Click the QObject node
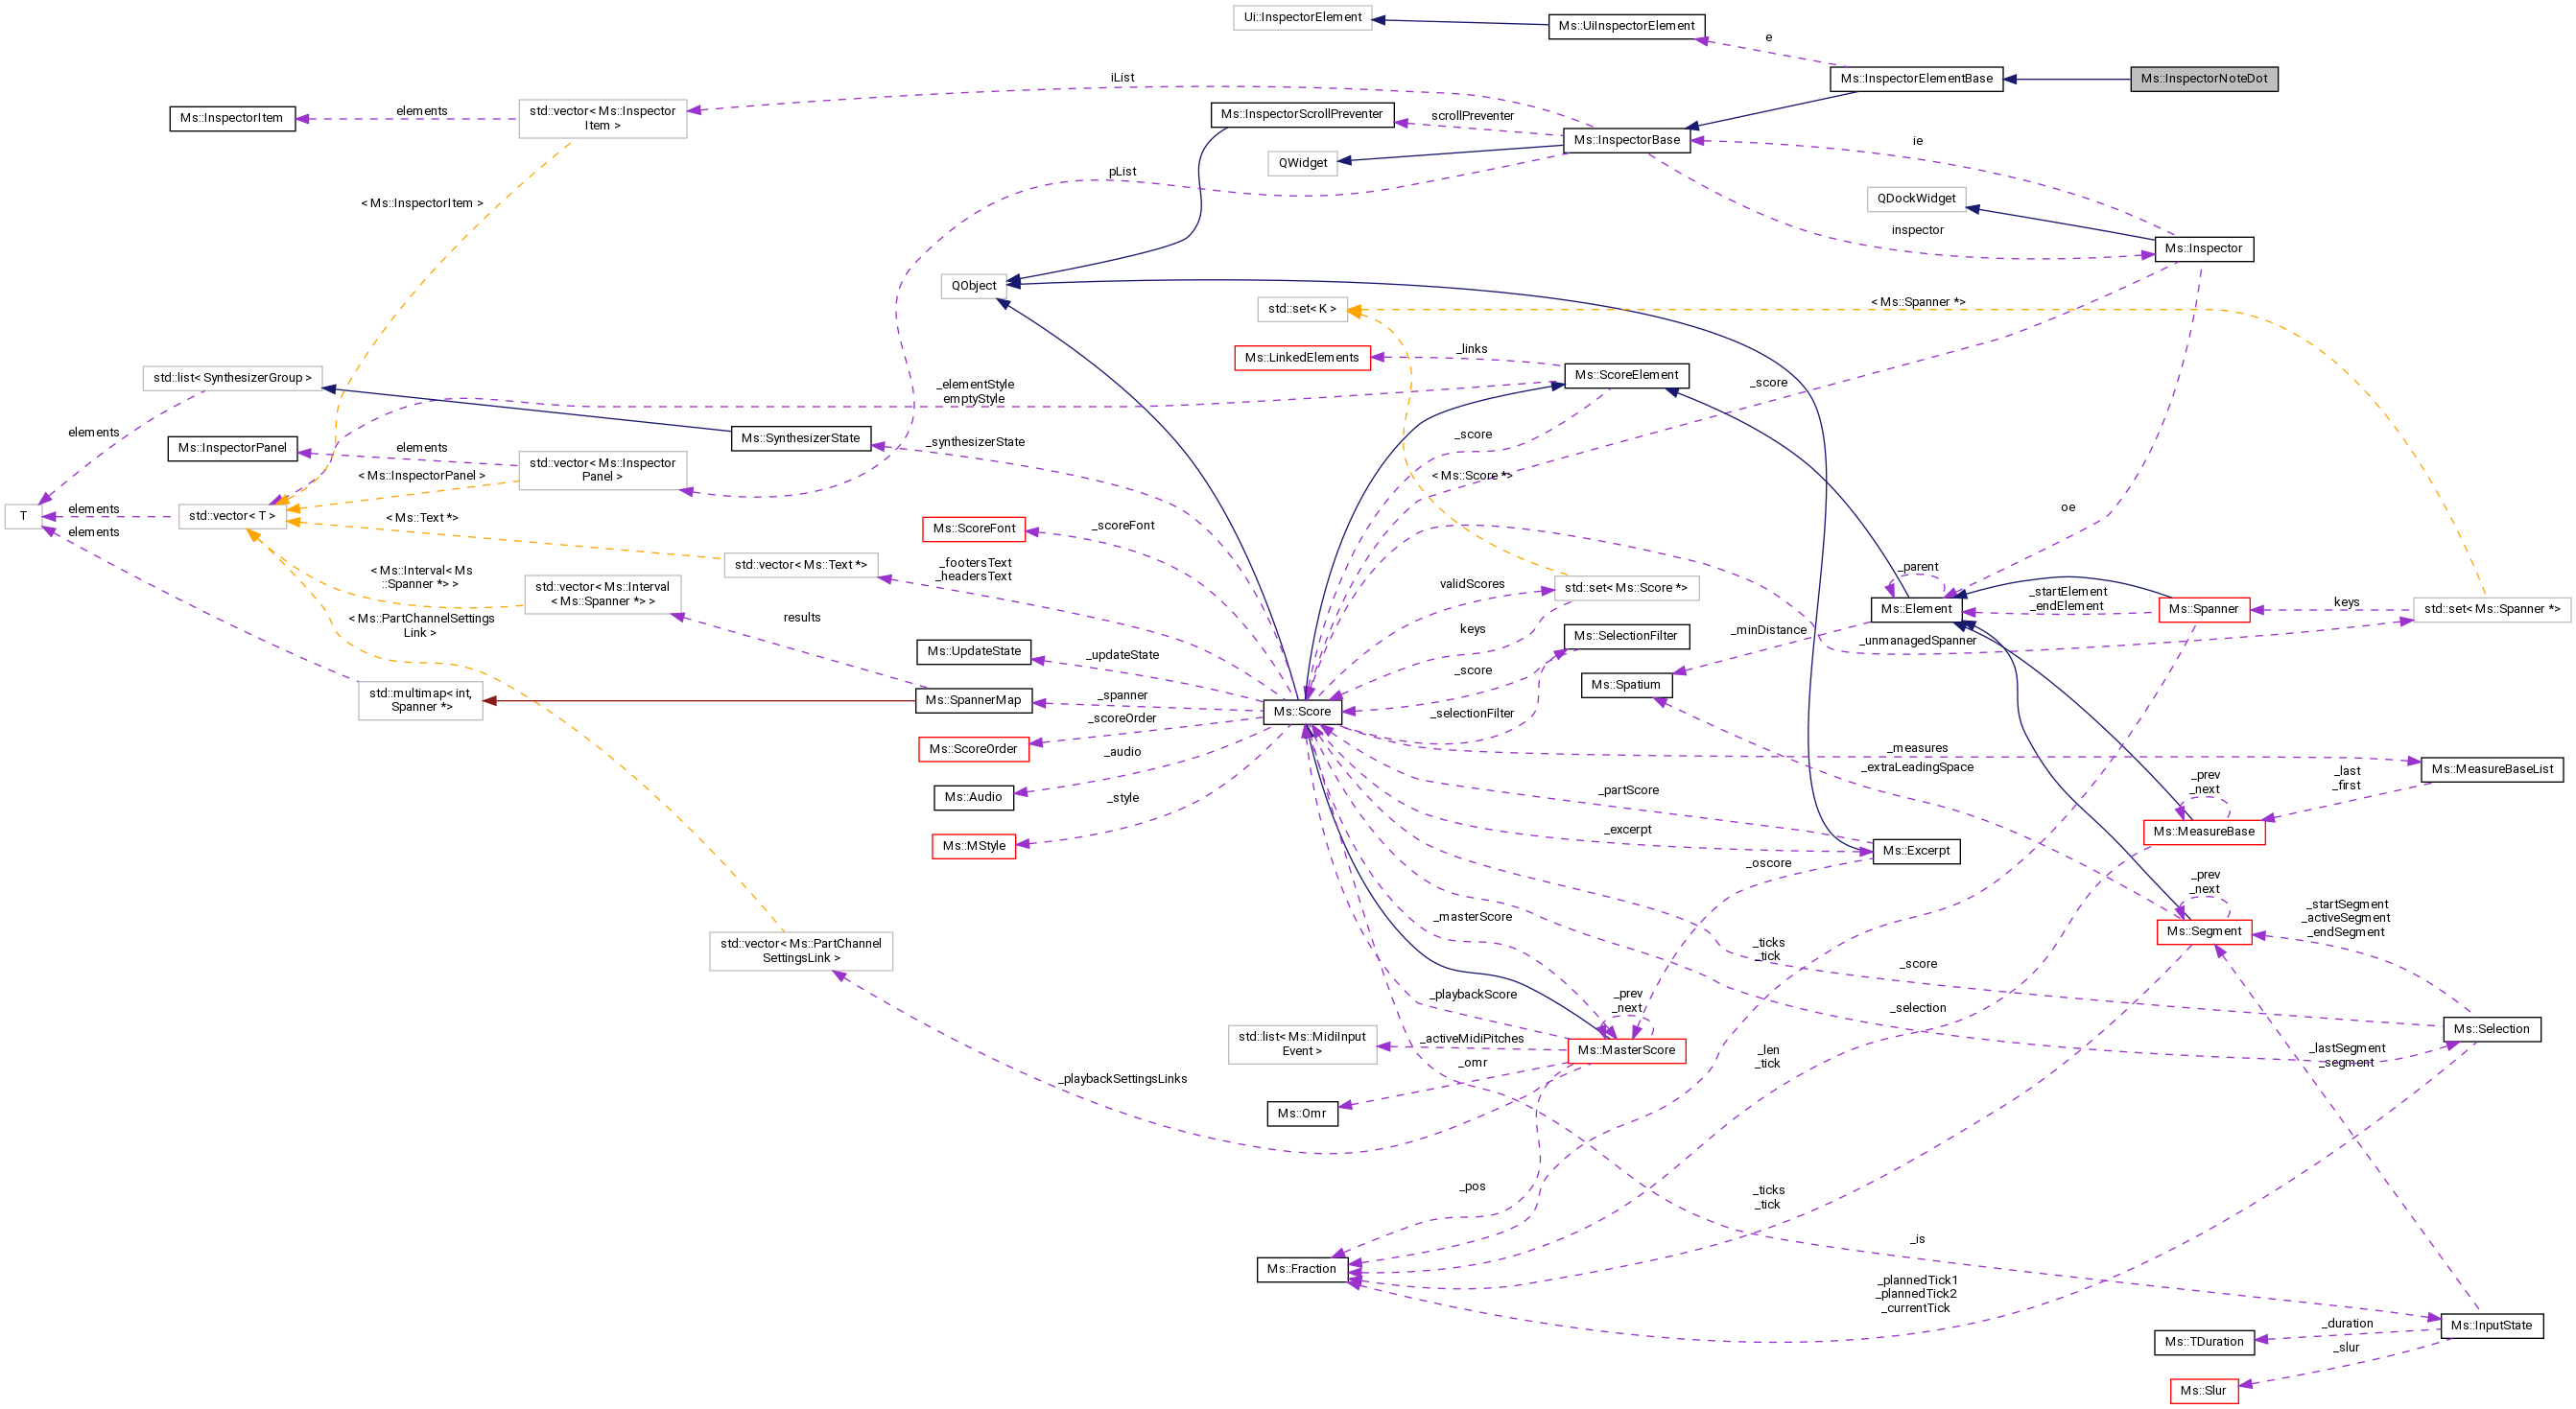The height and width of the screenshot is (1409, 2576). pyautogui.click(x=973, y=286)
